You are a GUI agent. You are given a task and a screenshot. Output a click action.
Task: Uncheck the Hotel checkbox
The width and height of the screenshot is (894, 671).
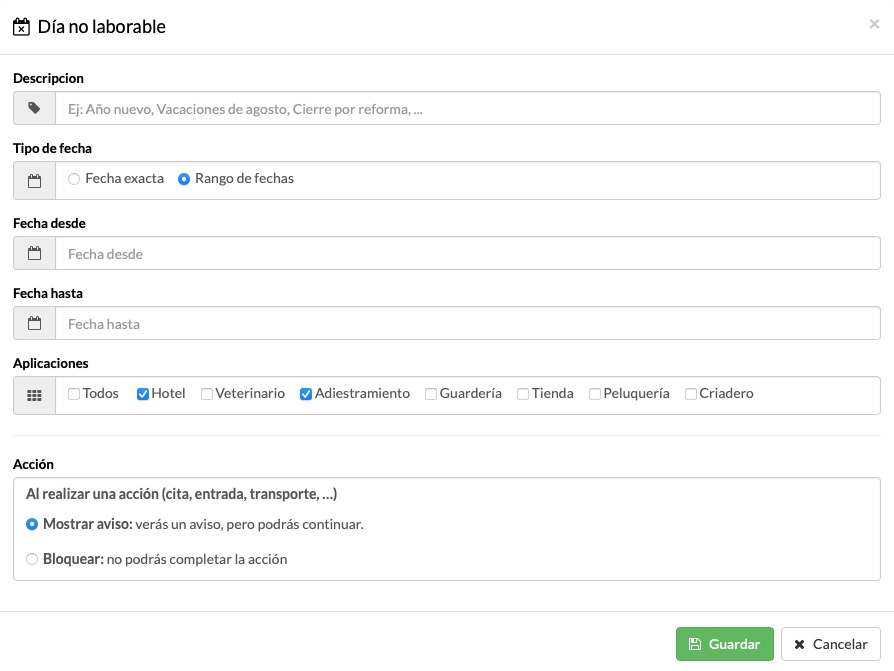pyautogui.click(x=143, y=394)
